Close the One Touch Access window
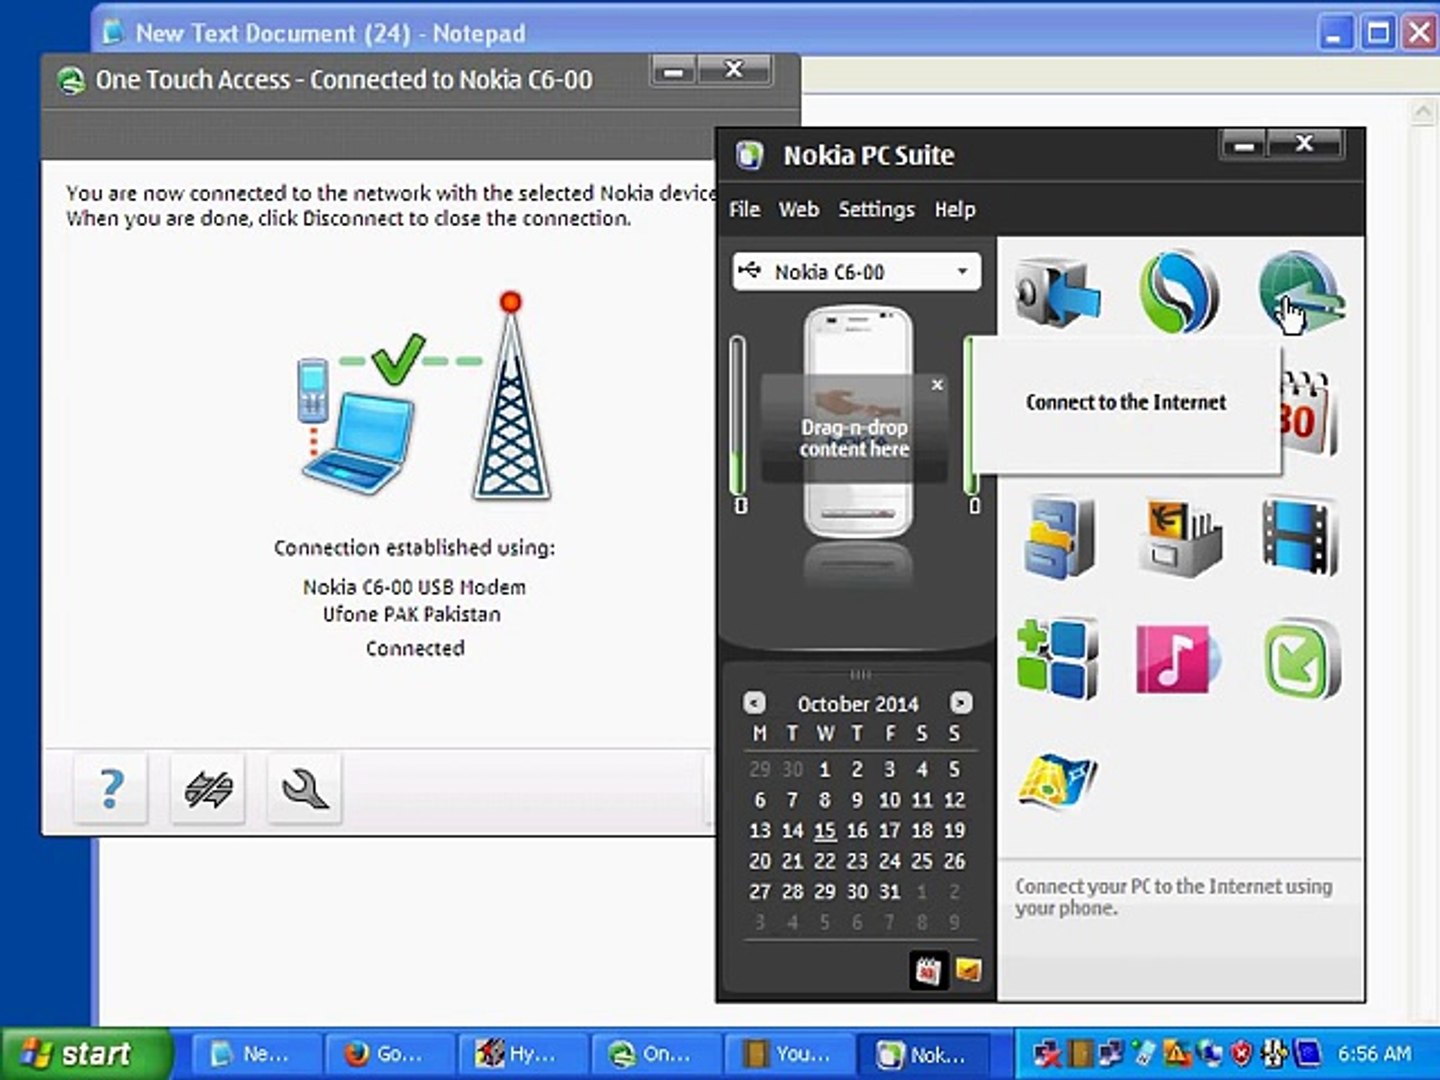Viewport: 1440px width, 1080px height. tap(734, 70)
